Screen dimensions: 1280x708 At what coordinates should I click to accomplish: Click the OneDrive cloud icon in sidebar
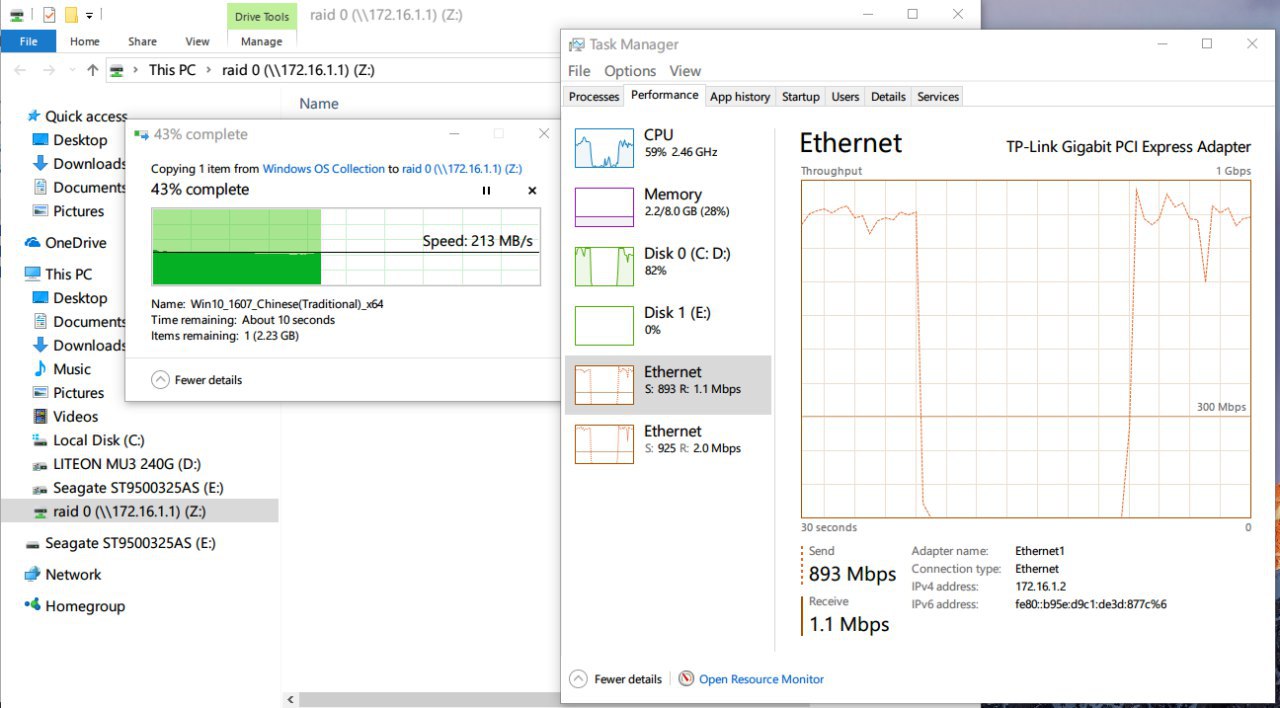point(33,243)
